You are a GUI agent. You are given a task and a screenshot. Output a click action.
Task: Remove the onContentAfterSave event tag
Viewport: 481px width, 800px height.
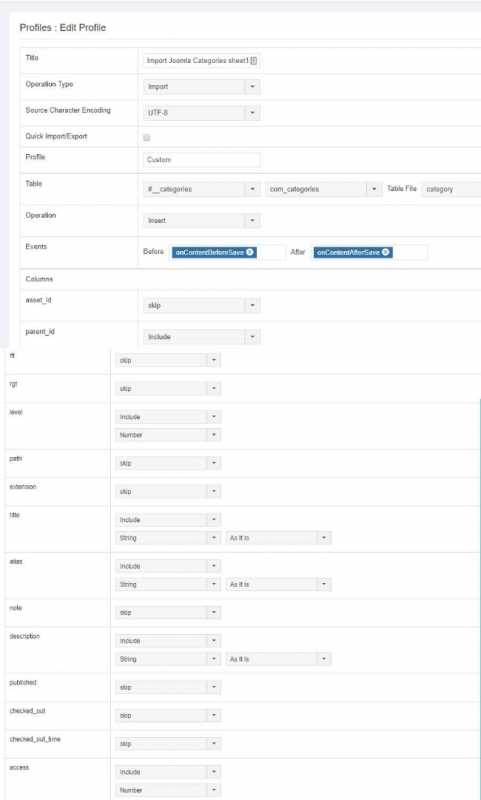(x=386, y=252)
